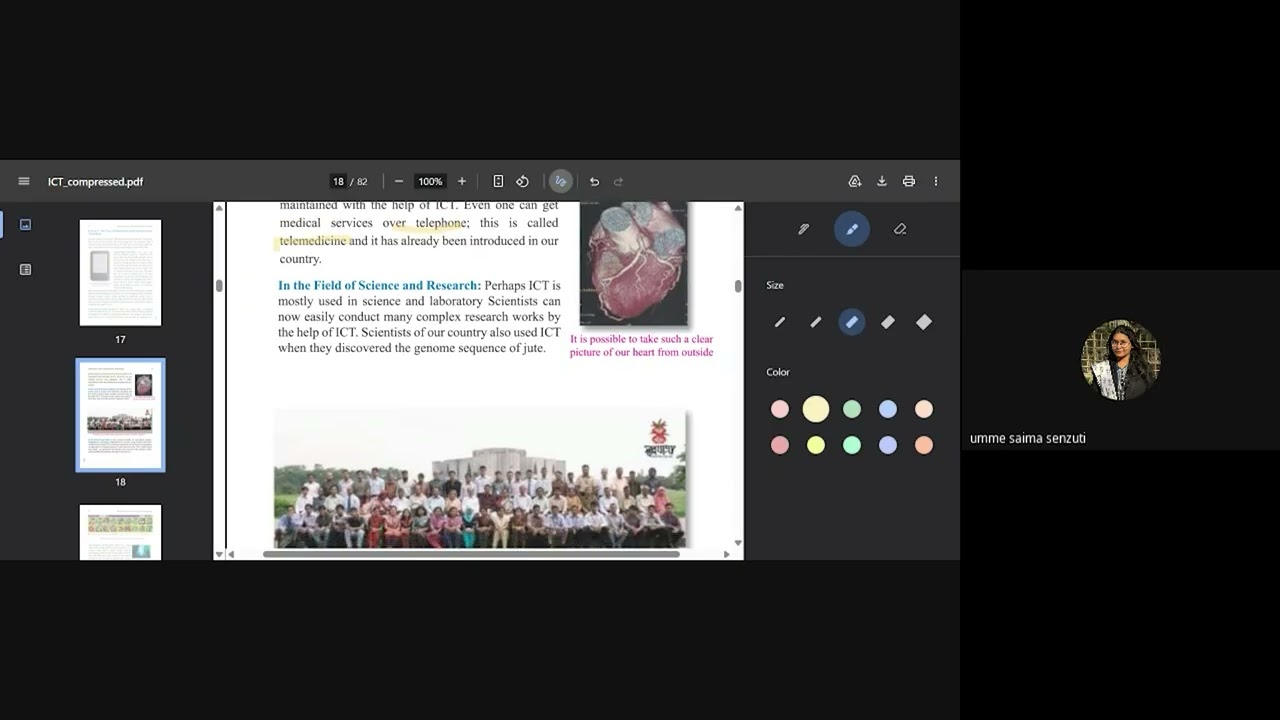Click the ICT_compressed.pdf file title
This screenshot has height=720, width=1280.
coord(95,182)
